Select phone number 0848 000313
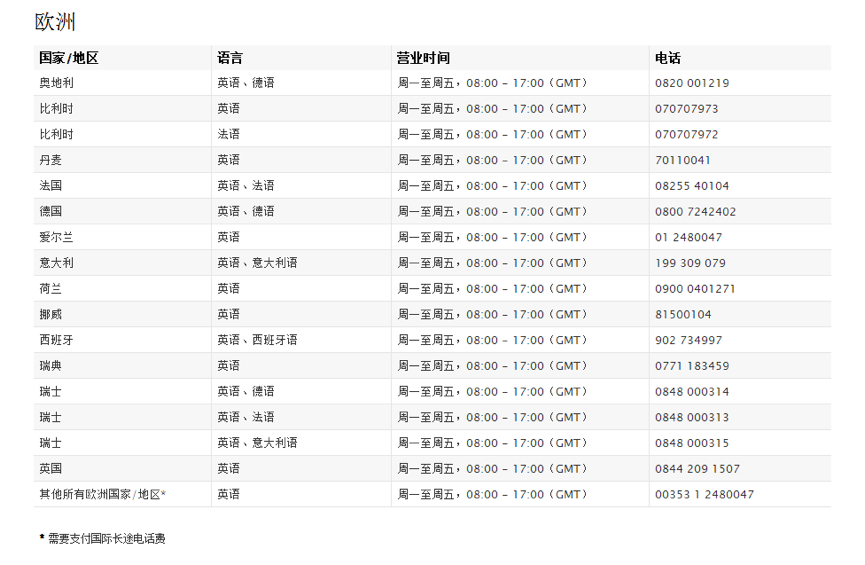The image size is (865, 565). (692, 418)
